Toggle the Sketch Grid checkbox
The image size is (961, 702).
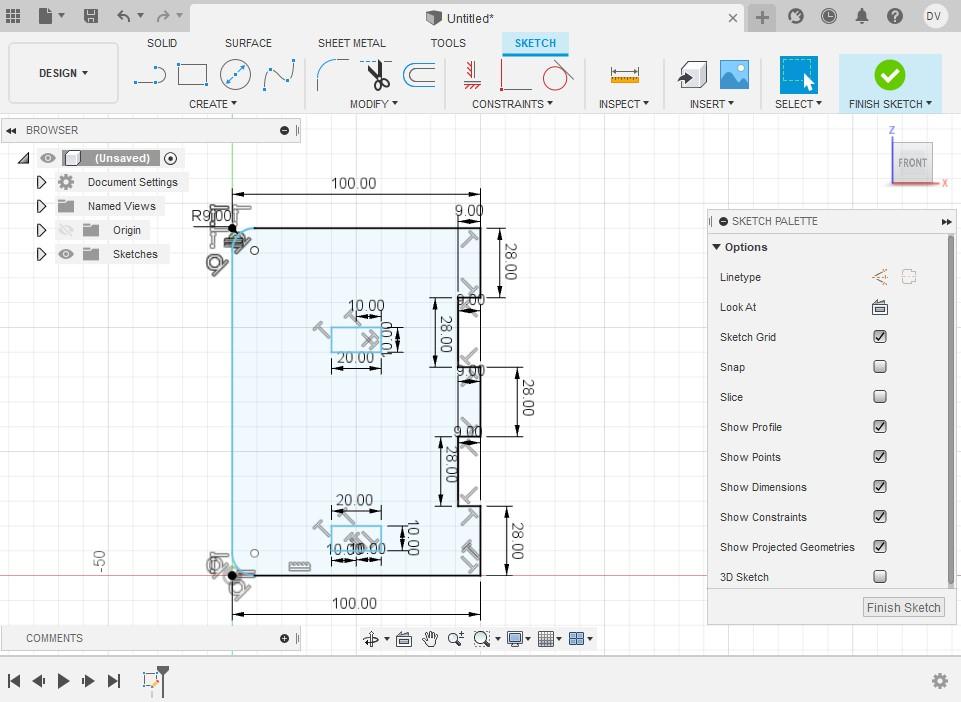(x=879, y=337)
